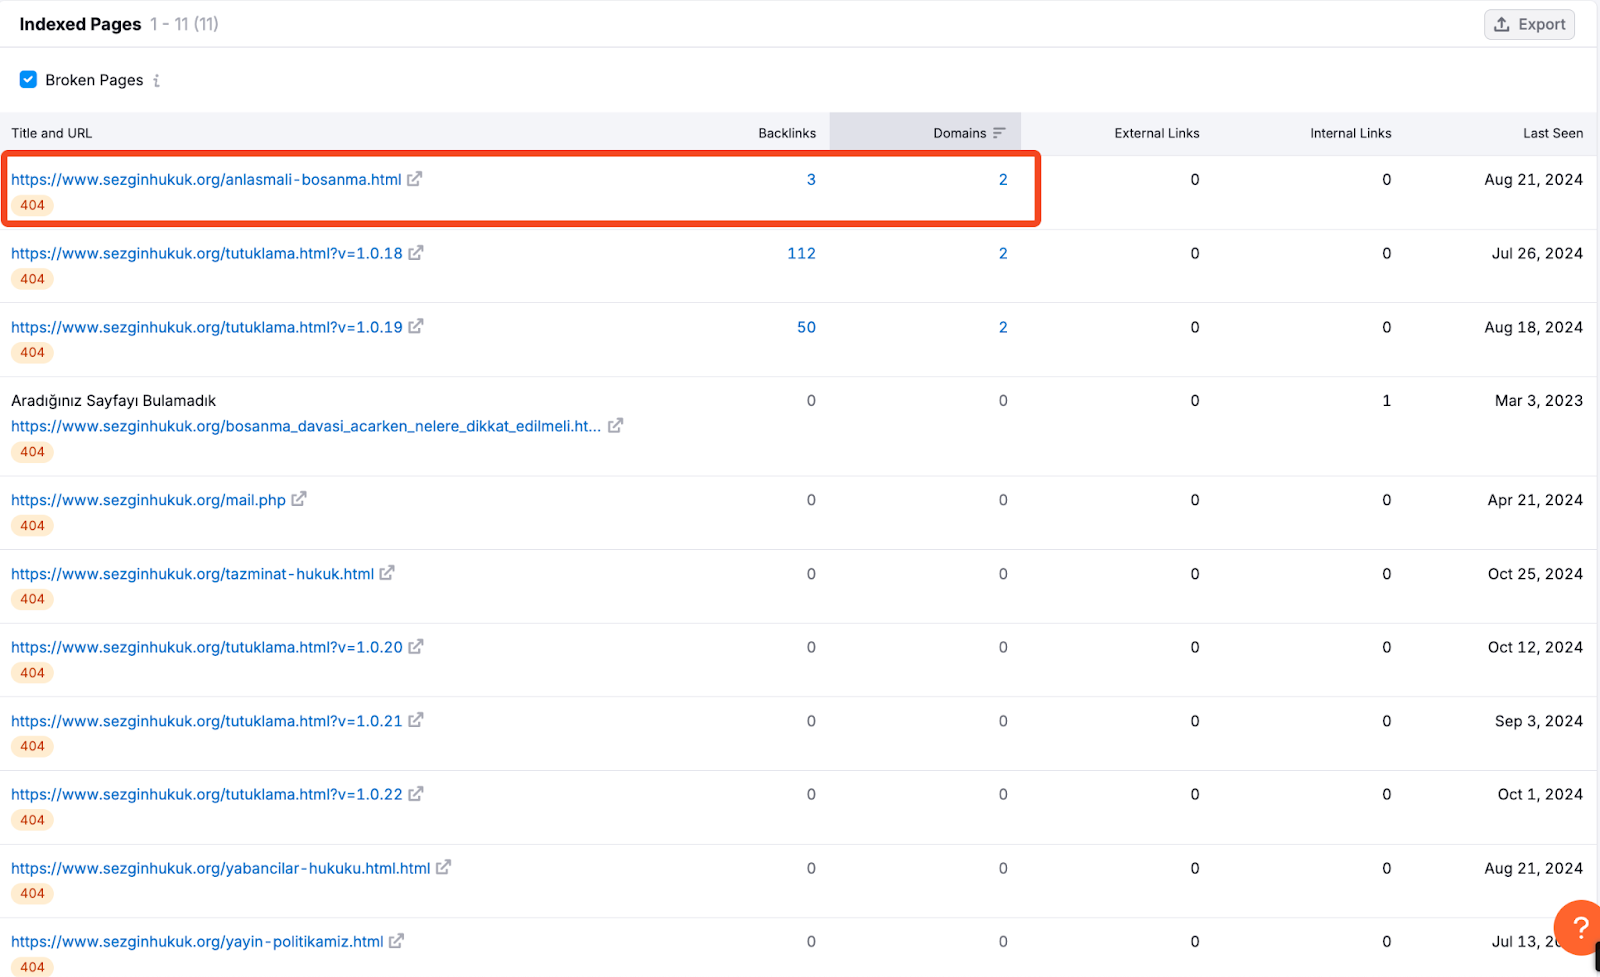Open external link icon for tutuklama.html?v=1.0.19
The width and height of the screenshot is (1600, 977).
click(415, 326)
